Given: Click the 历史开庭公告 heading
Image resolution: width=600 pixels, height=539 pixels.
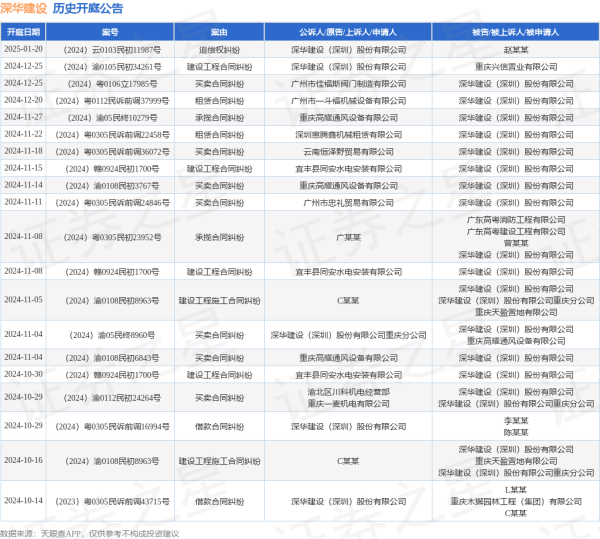Looking at the screenshot, I should 88,8.
